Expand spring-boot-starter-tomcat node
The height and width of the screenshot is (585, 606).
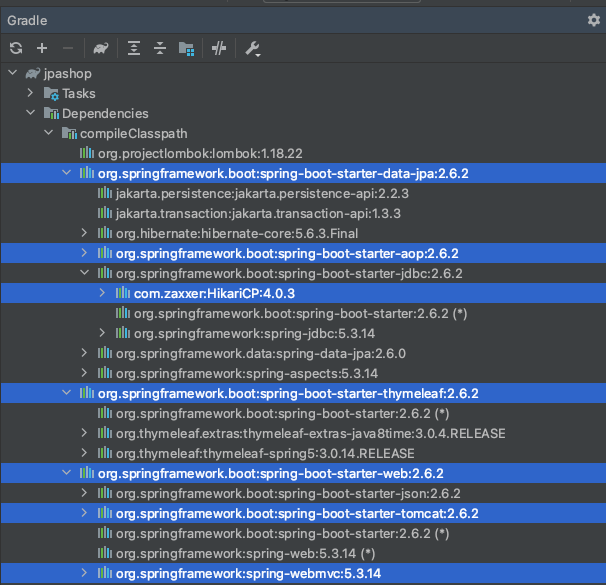[84, 513]
